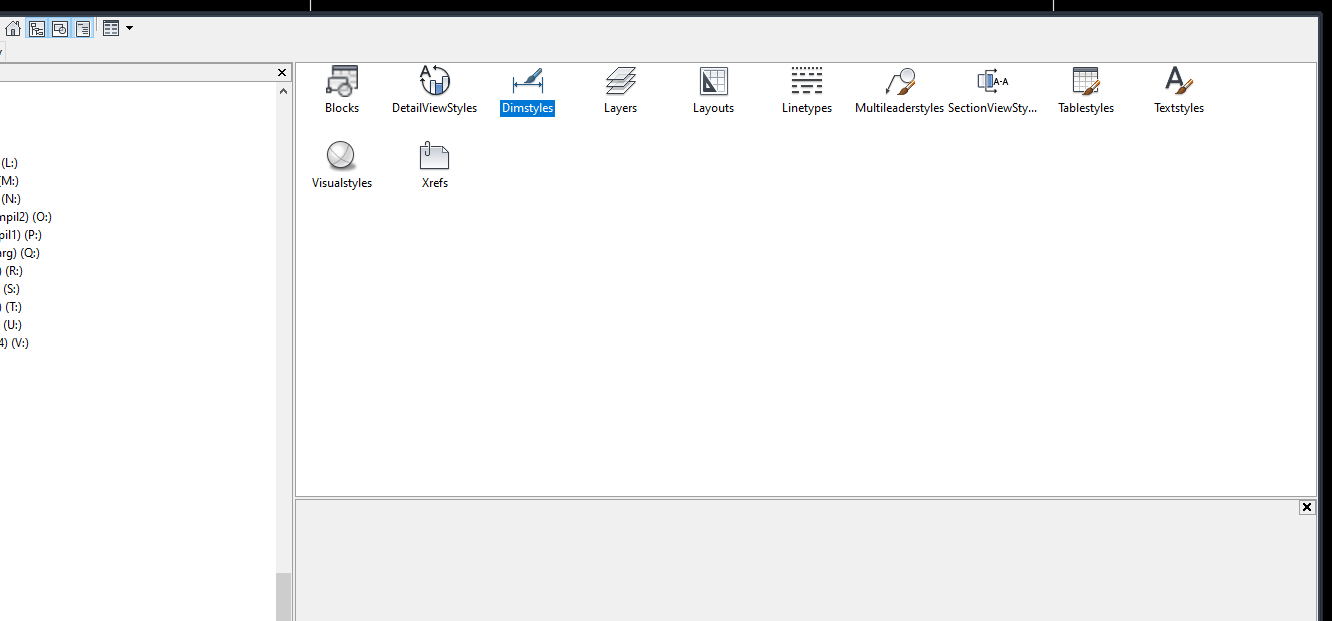This screenshot has width=1332, height=621.
Task: Open the Tablestyles icon
Action: click(1085, 90)
